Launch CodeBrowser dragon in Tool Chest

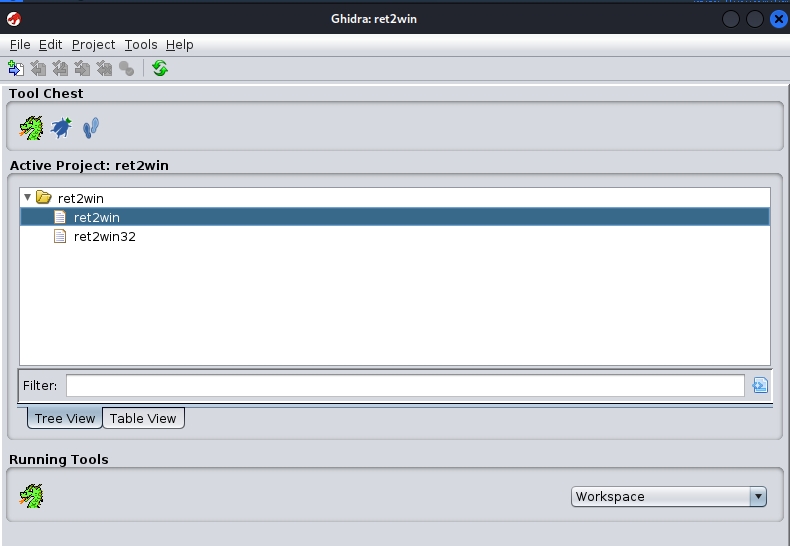[32, 128]
